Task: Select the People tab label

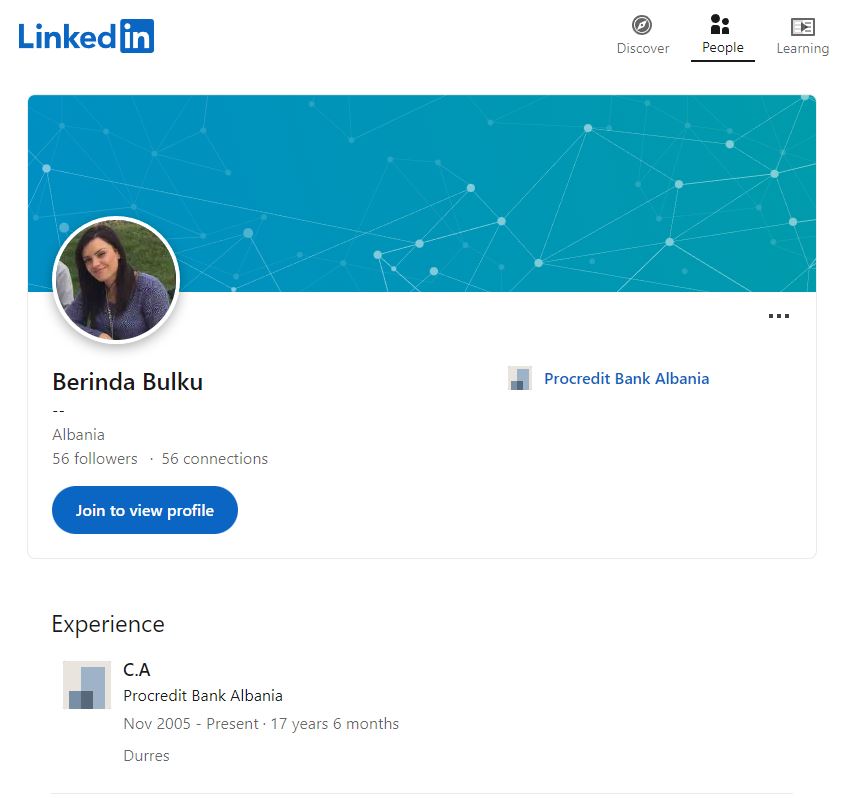Action: 722,48
